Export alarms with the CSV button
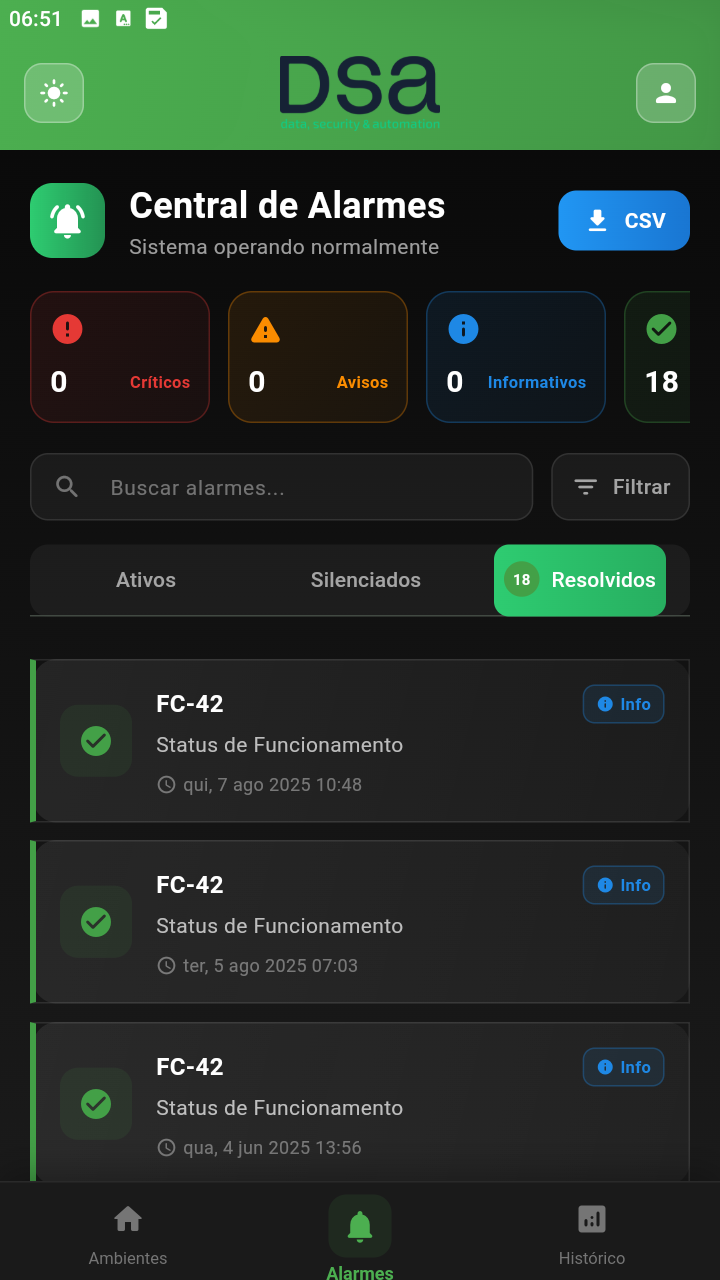 coord(624,220)
